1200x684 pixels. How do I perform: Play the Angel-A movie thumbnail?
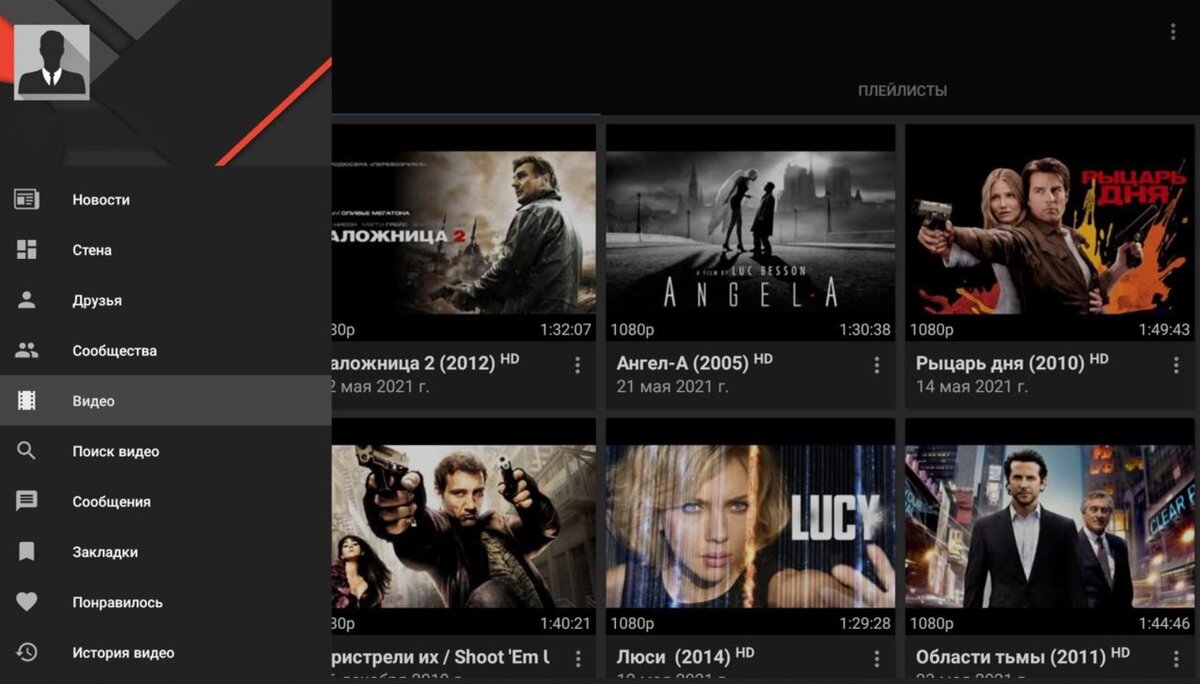point(751,232)
